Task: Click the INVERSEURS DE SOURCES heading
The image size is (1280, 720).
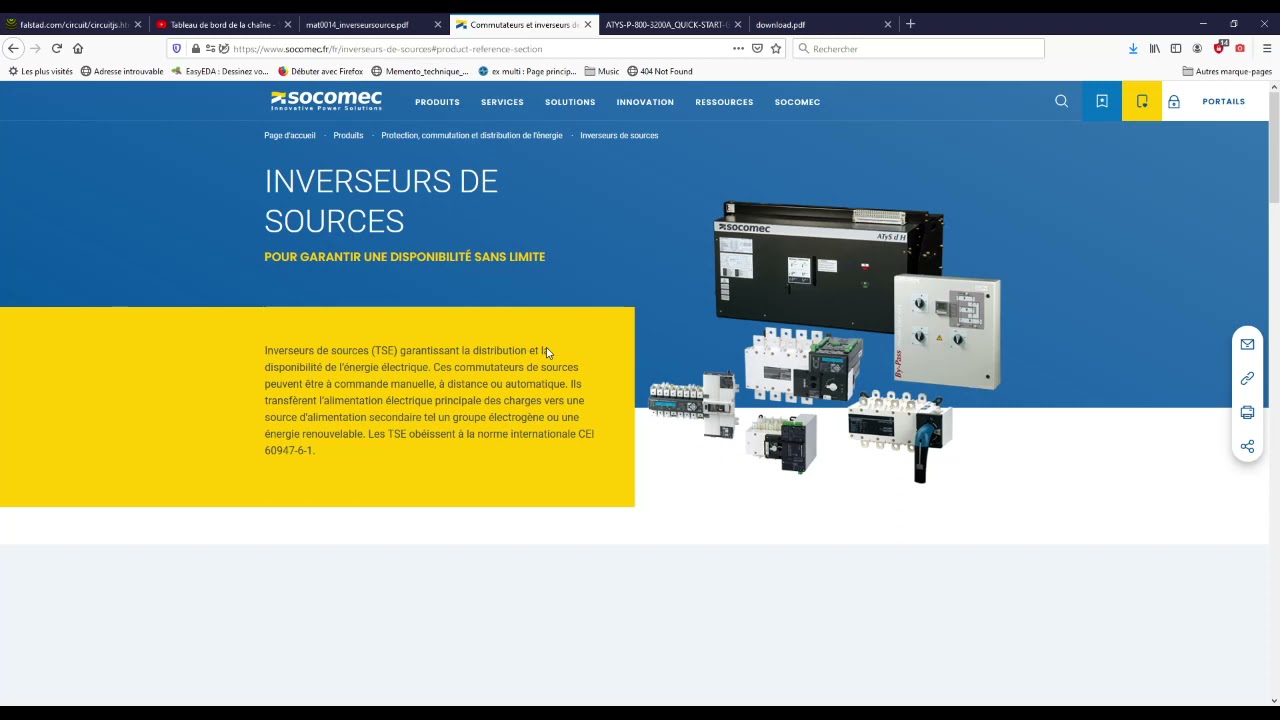Action: click(x=381, y=201)
